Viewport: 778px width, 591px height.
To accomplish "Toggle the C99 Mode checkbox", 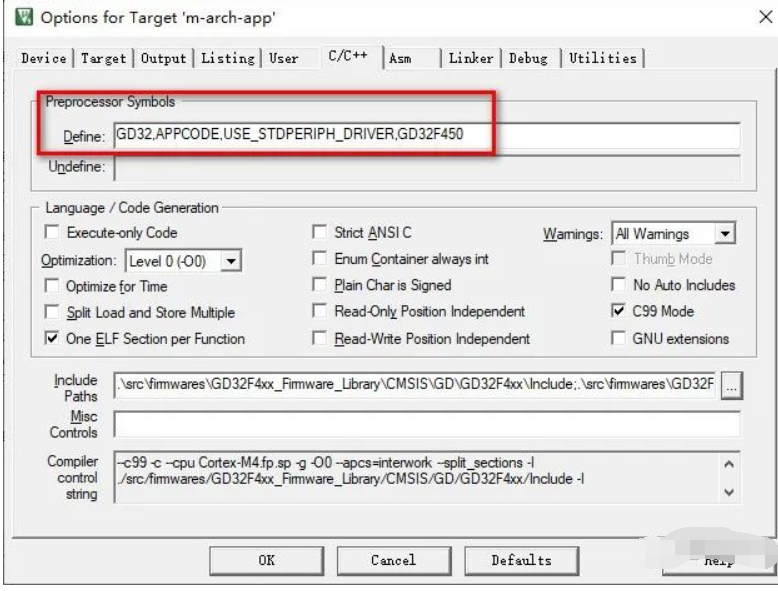I will click(x=618, y=311).
